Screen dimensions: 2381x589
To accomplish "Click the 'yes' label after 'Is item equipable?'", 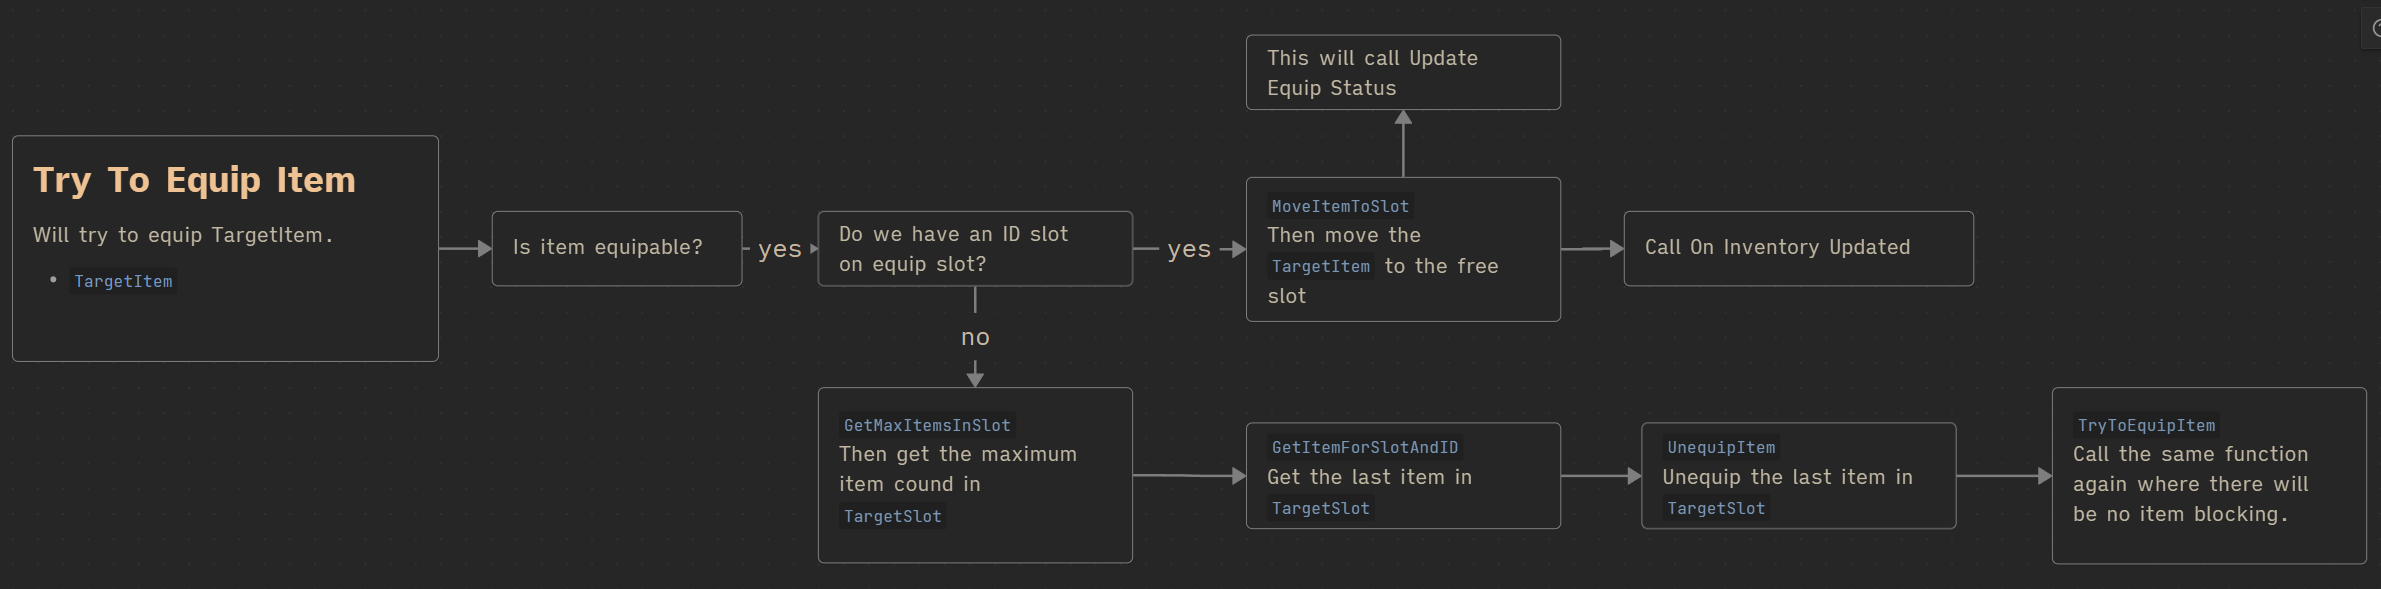I will [x=779, y=249].
